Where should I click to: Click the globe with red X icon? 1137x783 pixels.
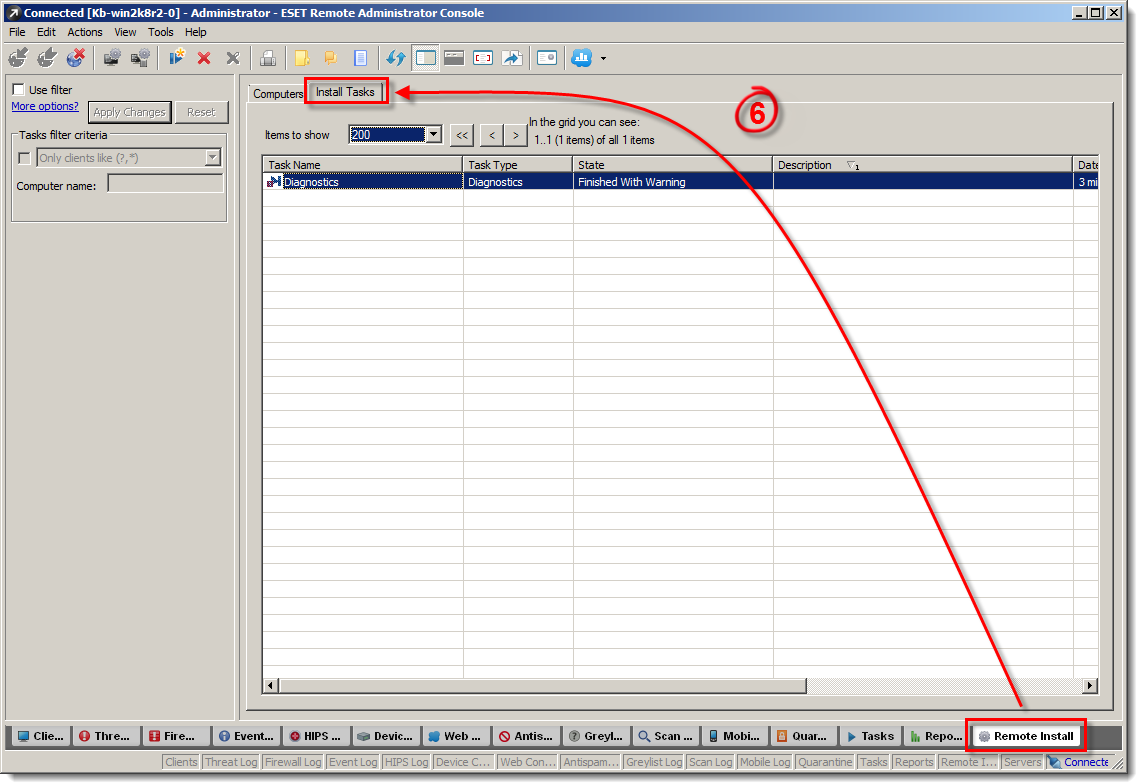75,57
